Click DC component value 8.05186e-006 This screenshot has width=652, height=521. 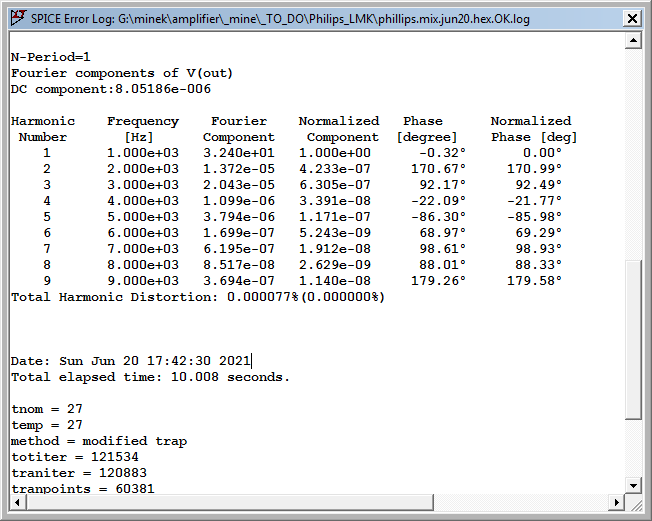pyautogui.click(x=163, y=89)
